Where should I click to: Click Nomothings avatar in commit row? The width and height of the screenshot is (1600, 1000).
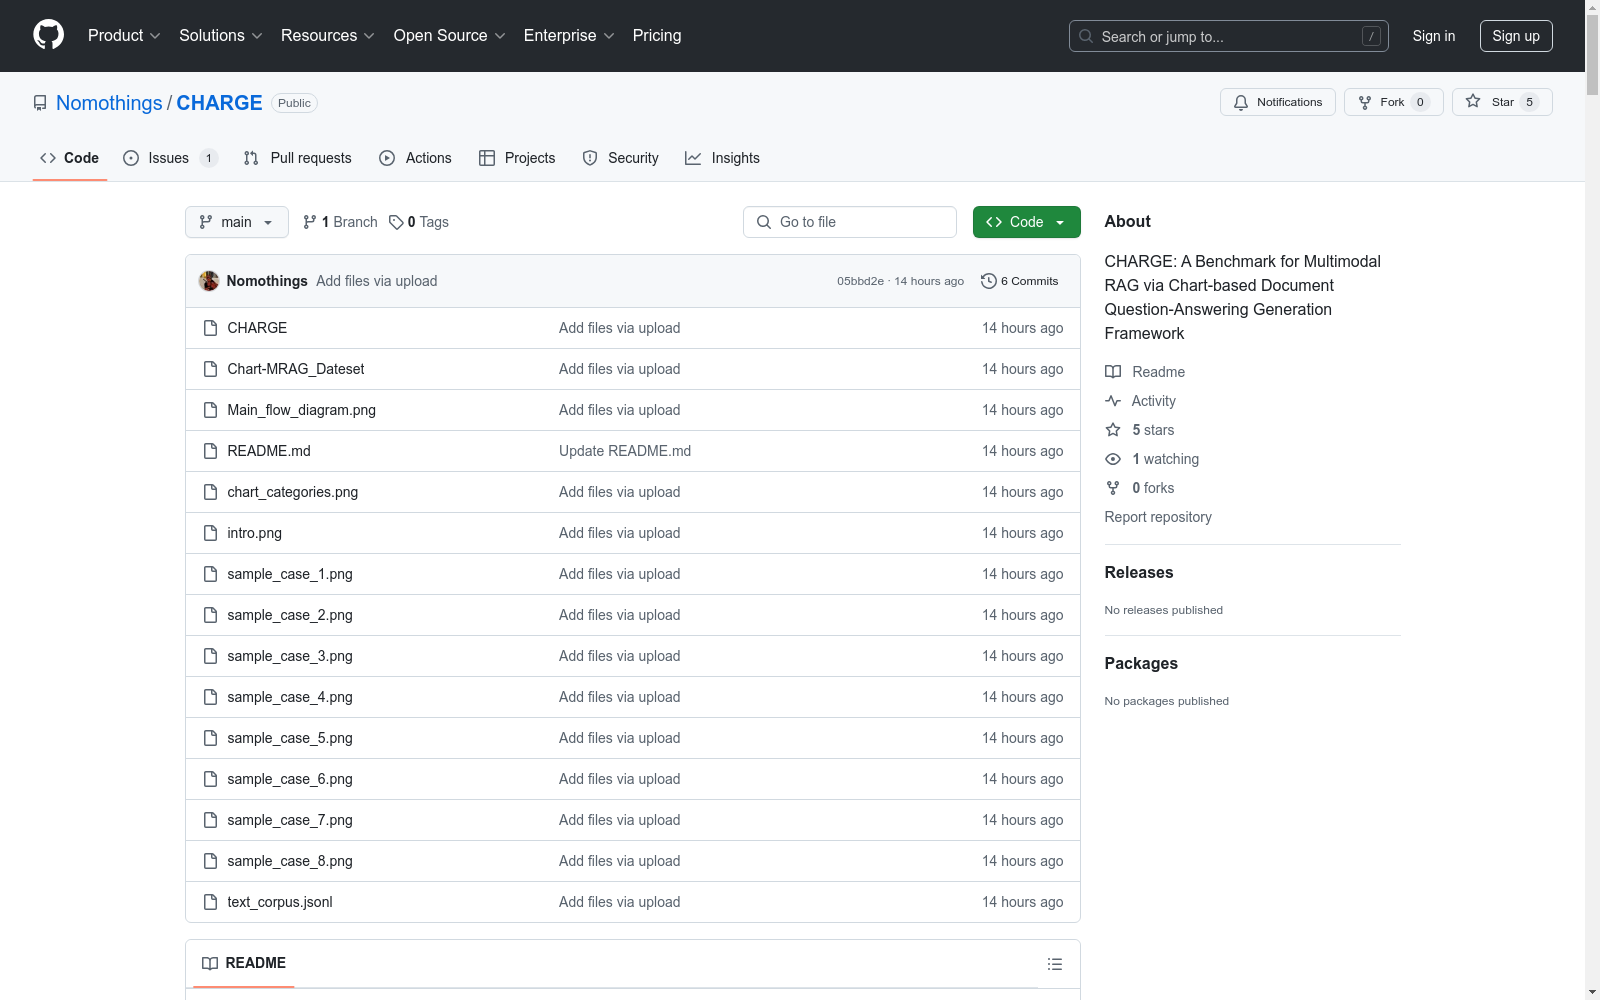pos(209,281)
